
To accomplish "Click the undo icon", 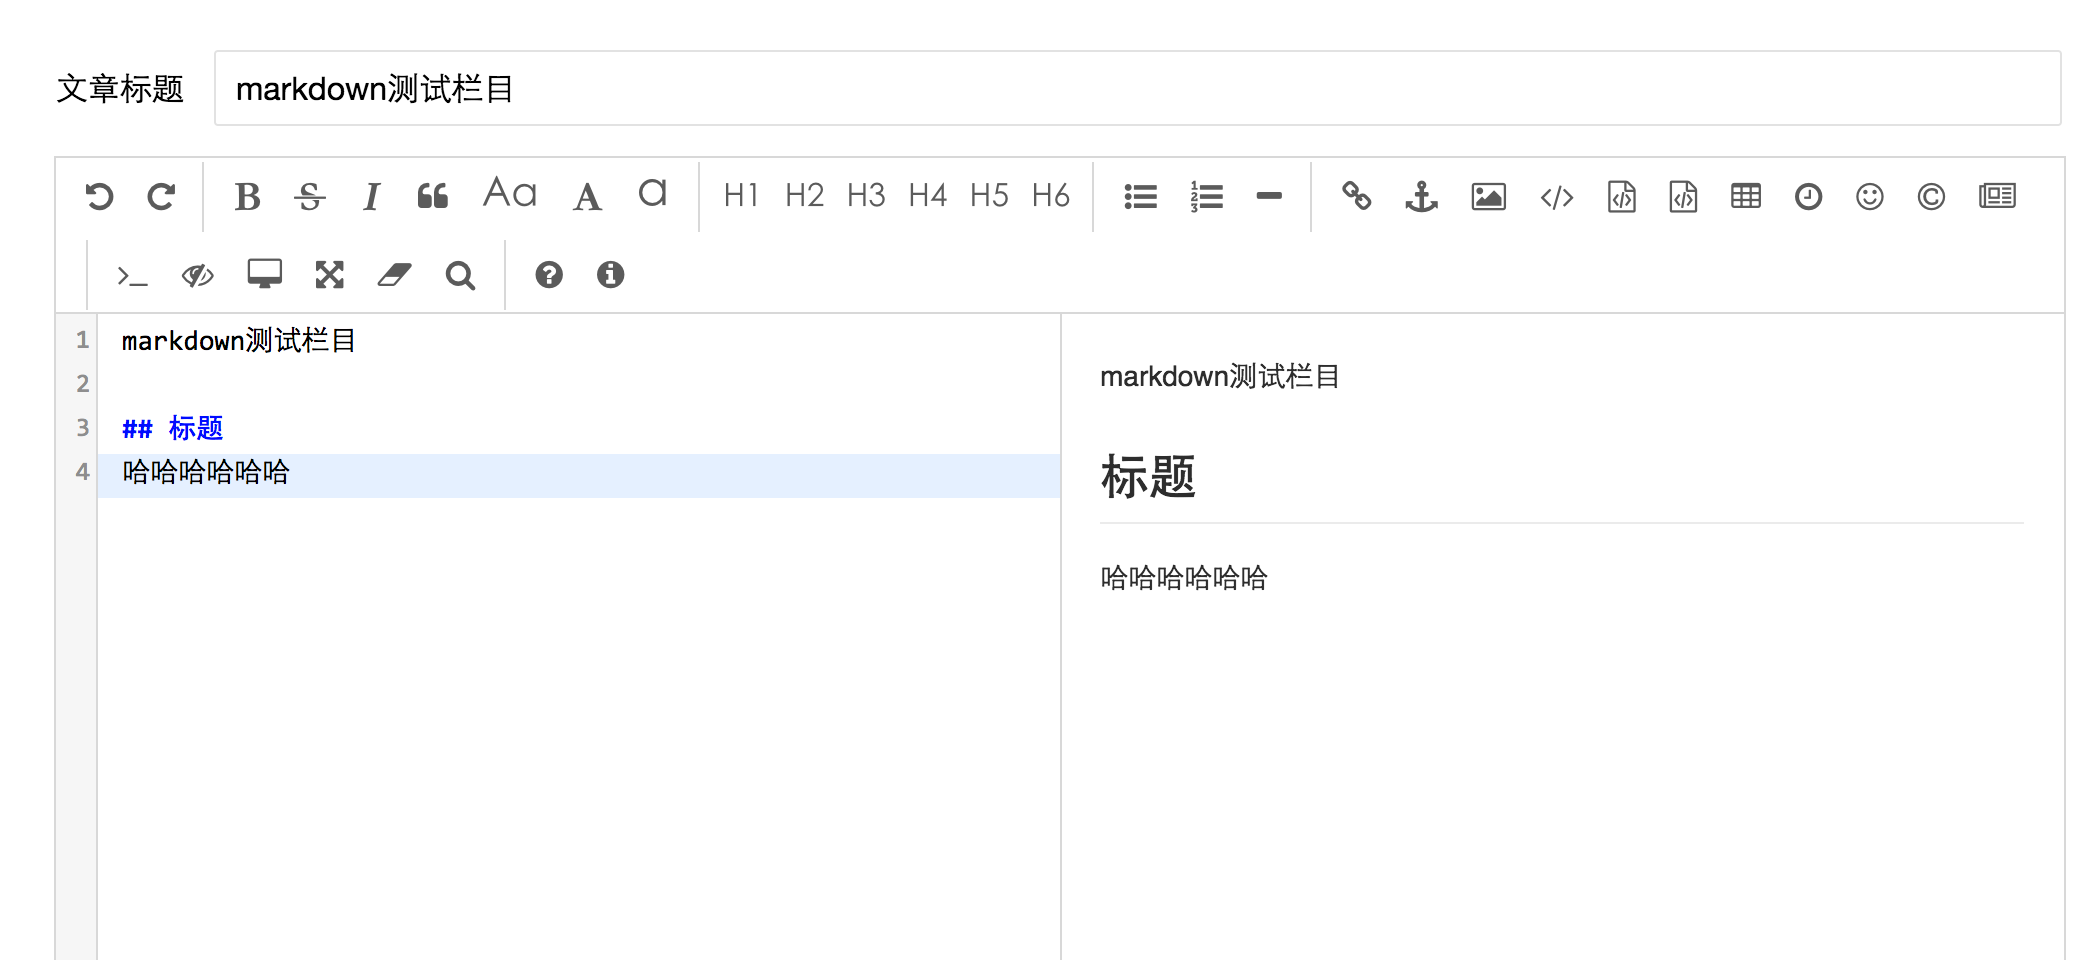I will 99,196.
